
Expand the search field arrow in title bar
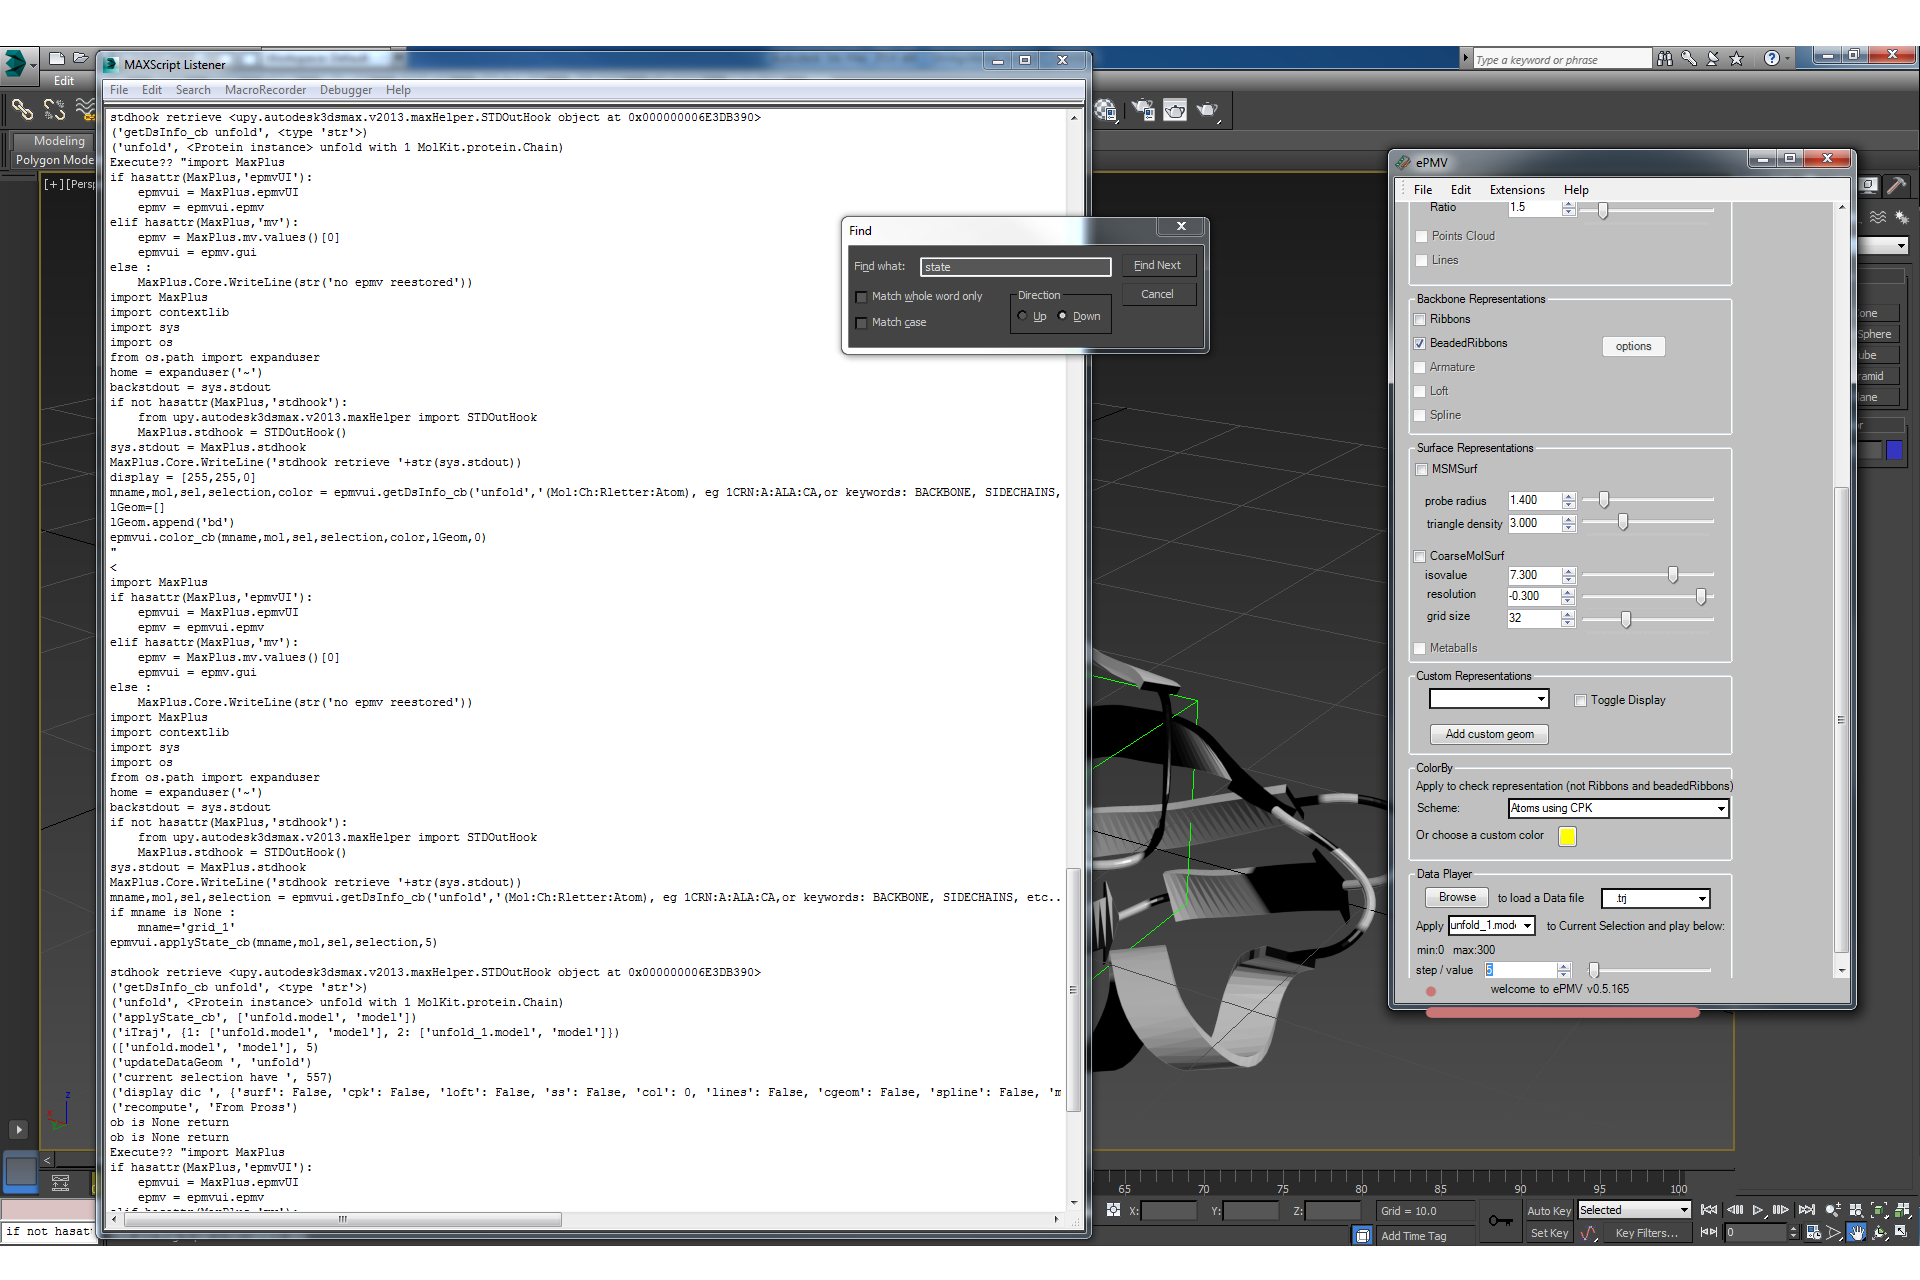(x=1465, y=59)
